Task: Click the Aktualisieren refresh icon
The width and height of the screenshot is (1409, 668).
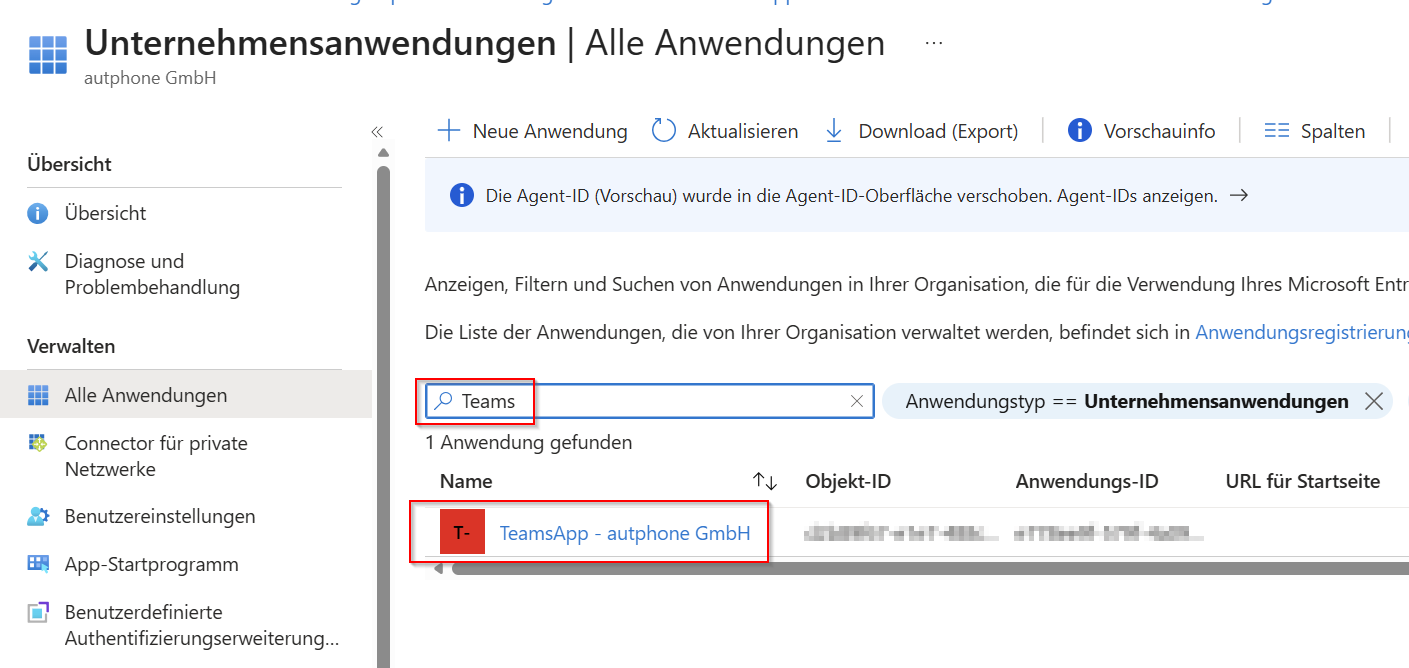Action: (x=663, y=130)
